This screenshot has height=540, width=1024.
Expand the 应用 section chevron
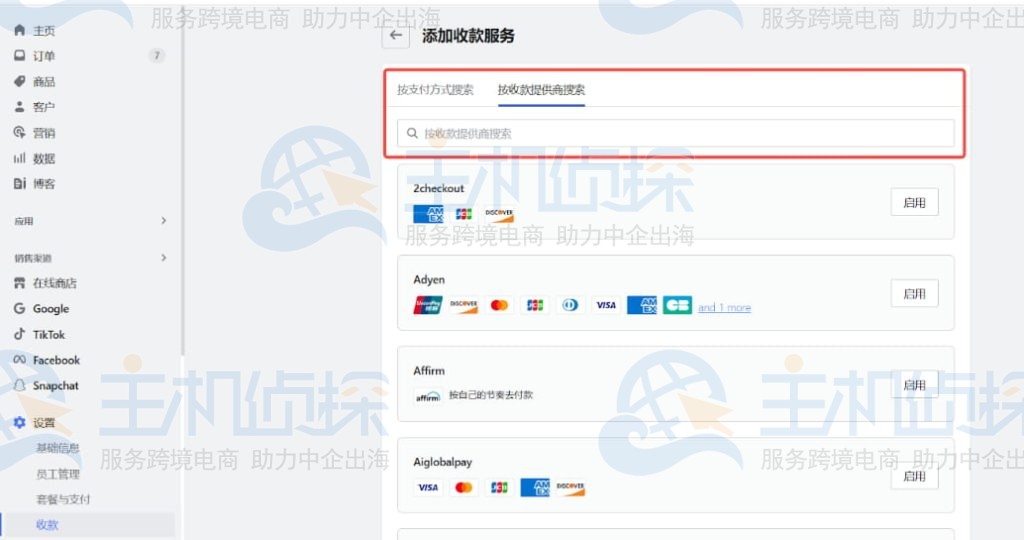(x=164, y=221)
